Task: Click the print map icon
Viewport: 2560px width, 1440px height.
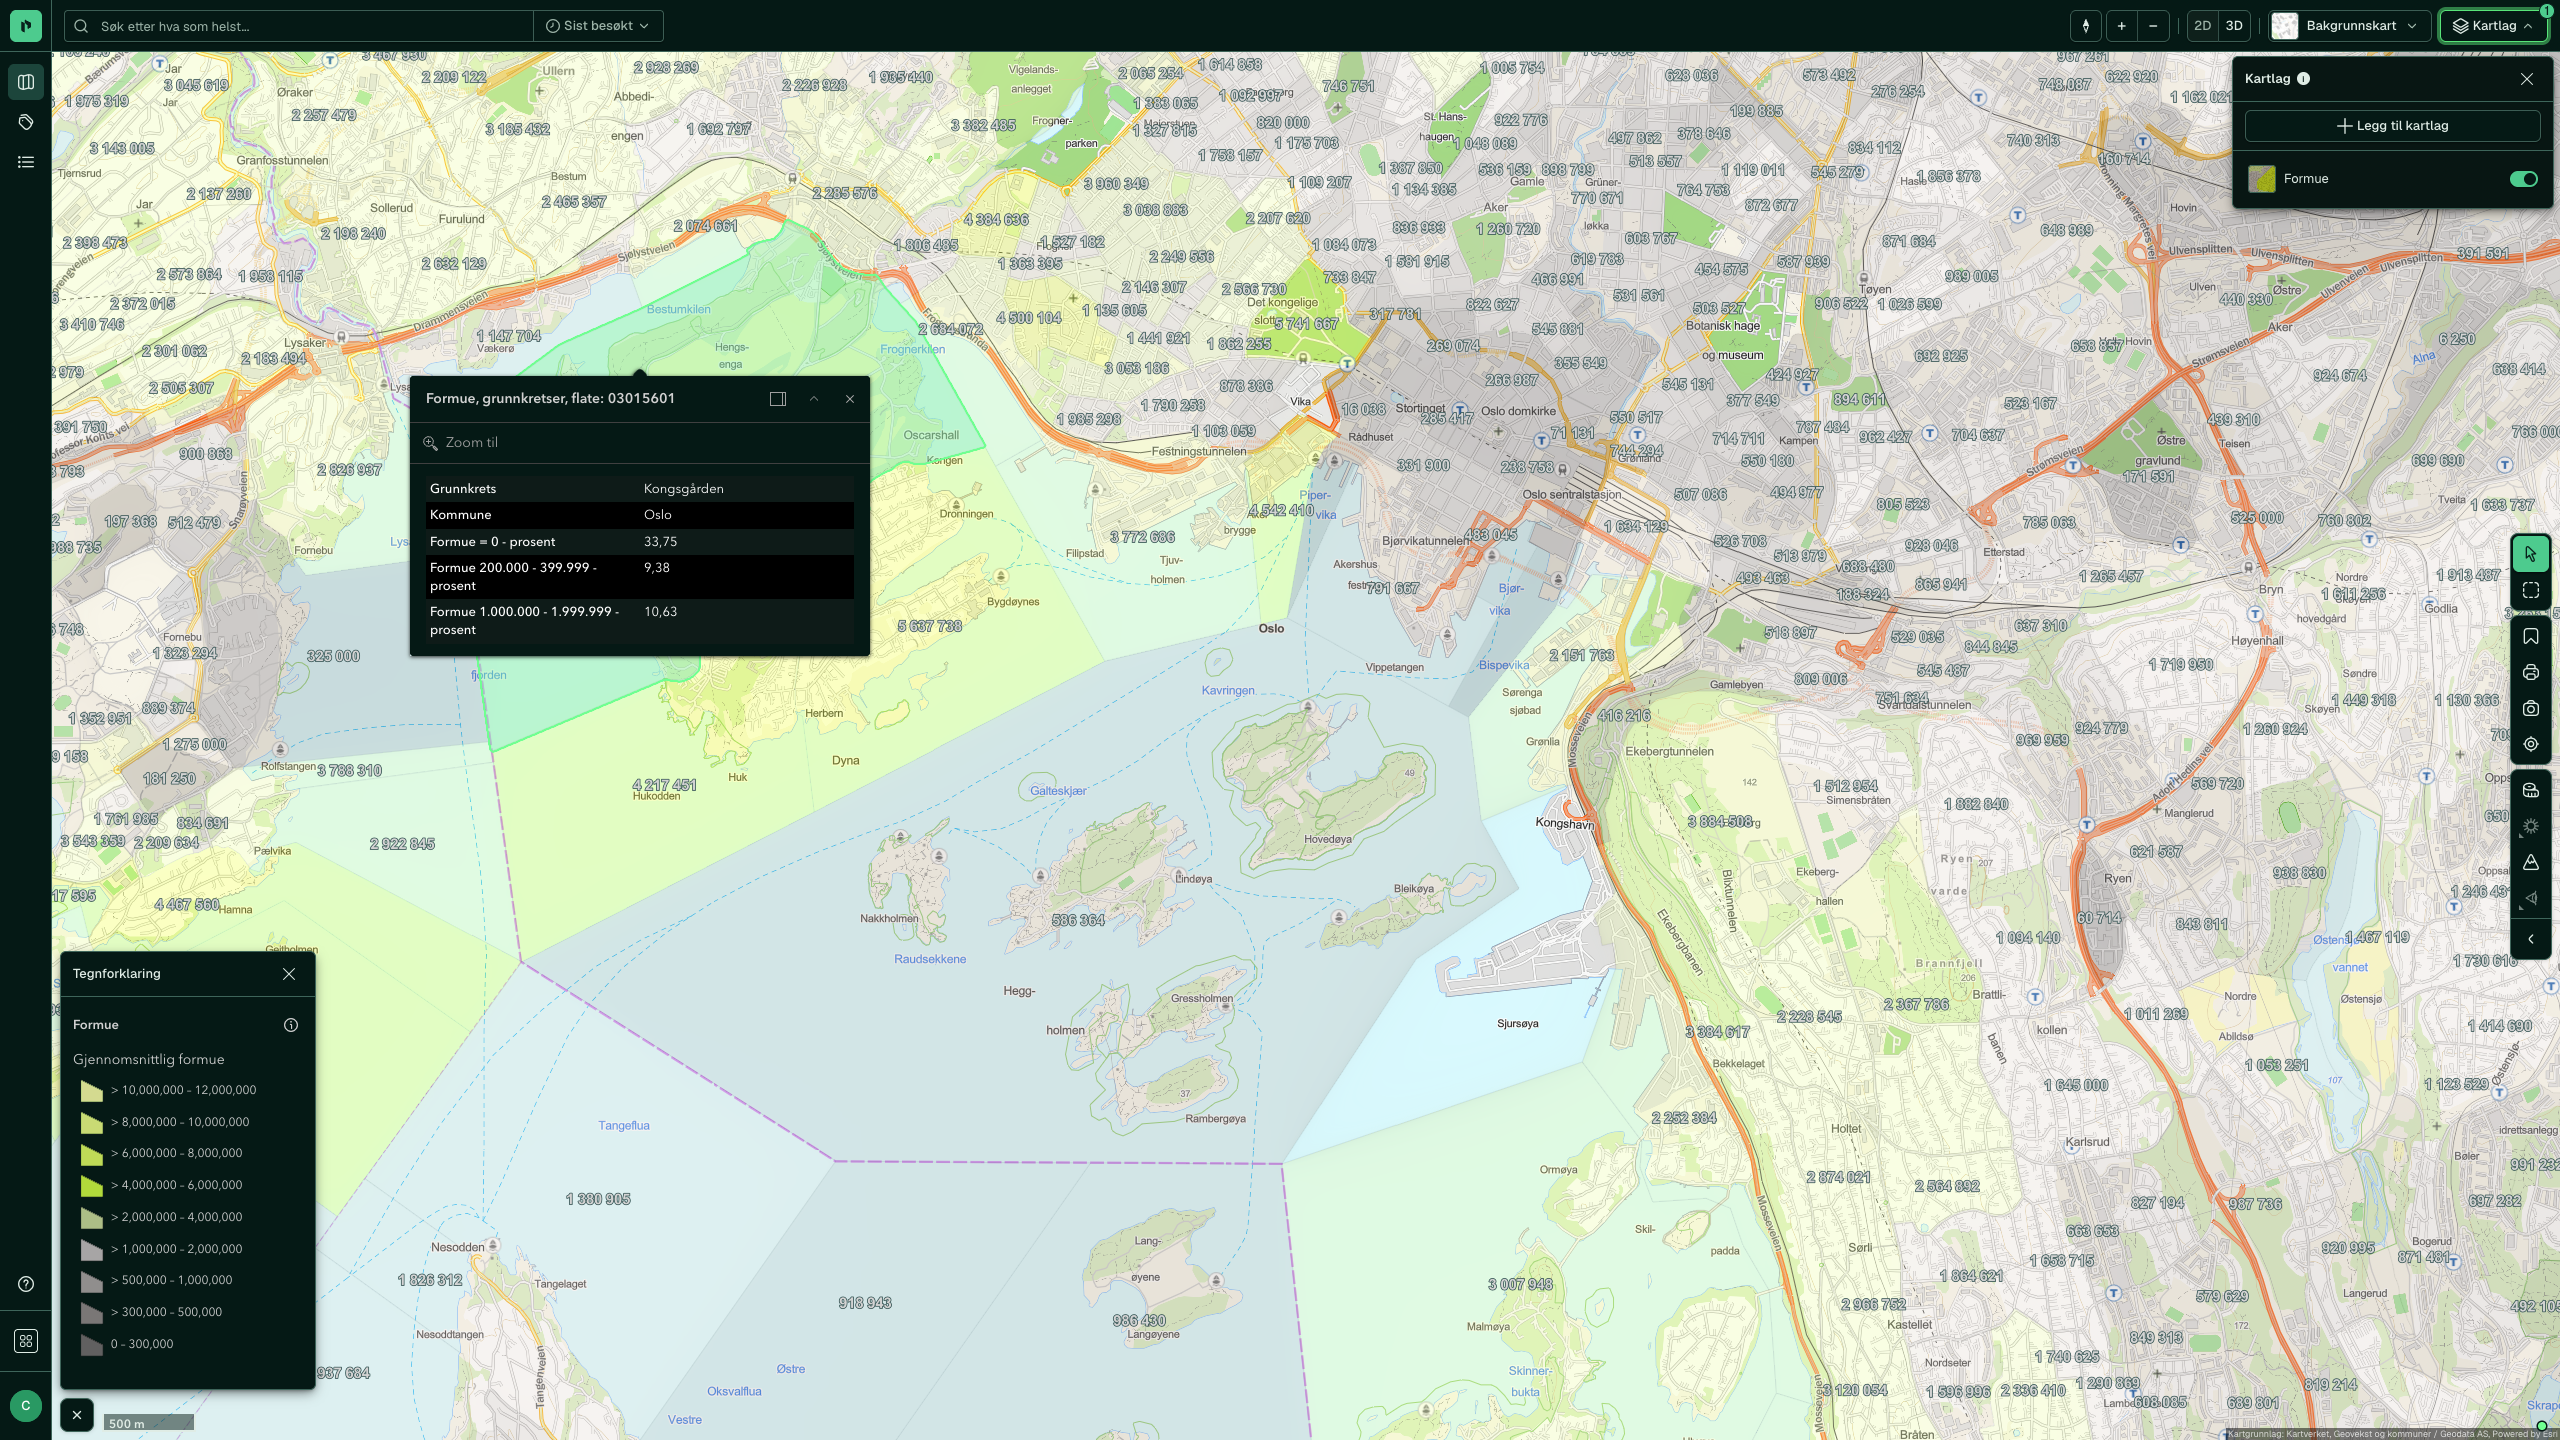Action: (x=2530, y=673)
